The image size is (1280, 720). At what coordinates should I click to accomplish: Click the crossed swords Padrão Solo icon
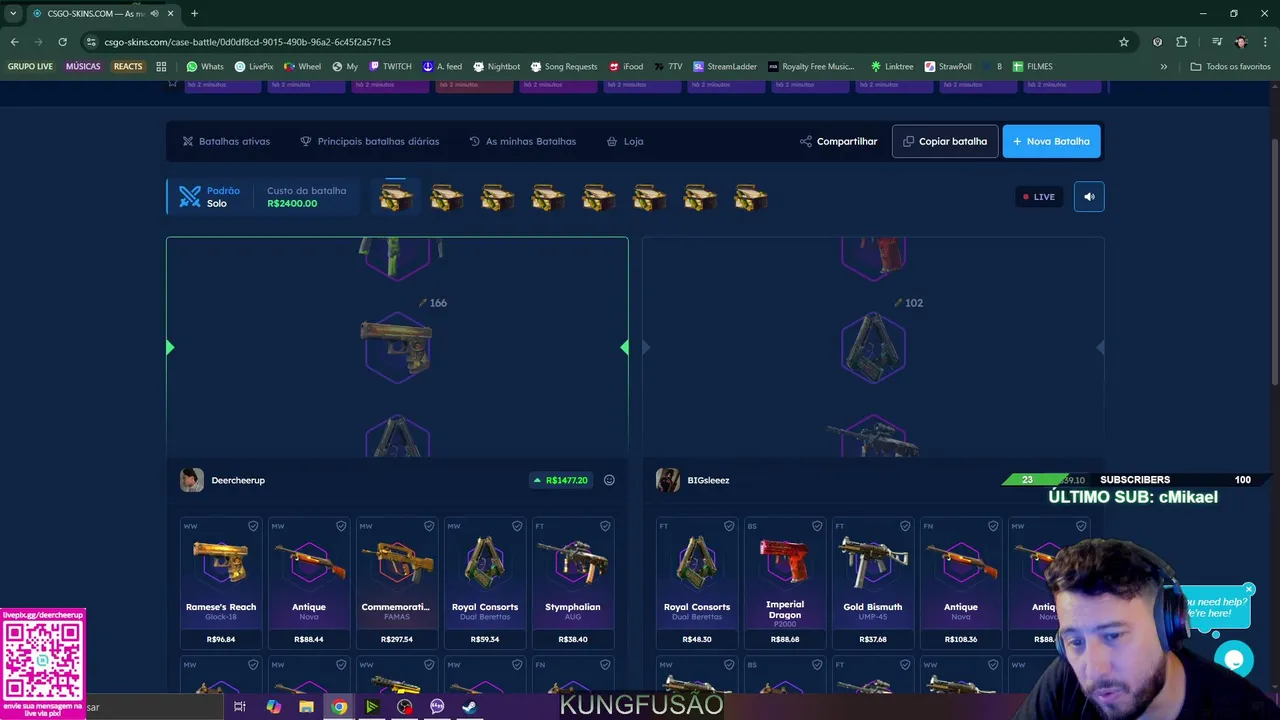point(190,197)
